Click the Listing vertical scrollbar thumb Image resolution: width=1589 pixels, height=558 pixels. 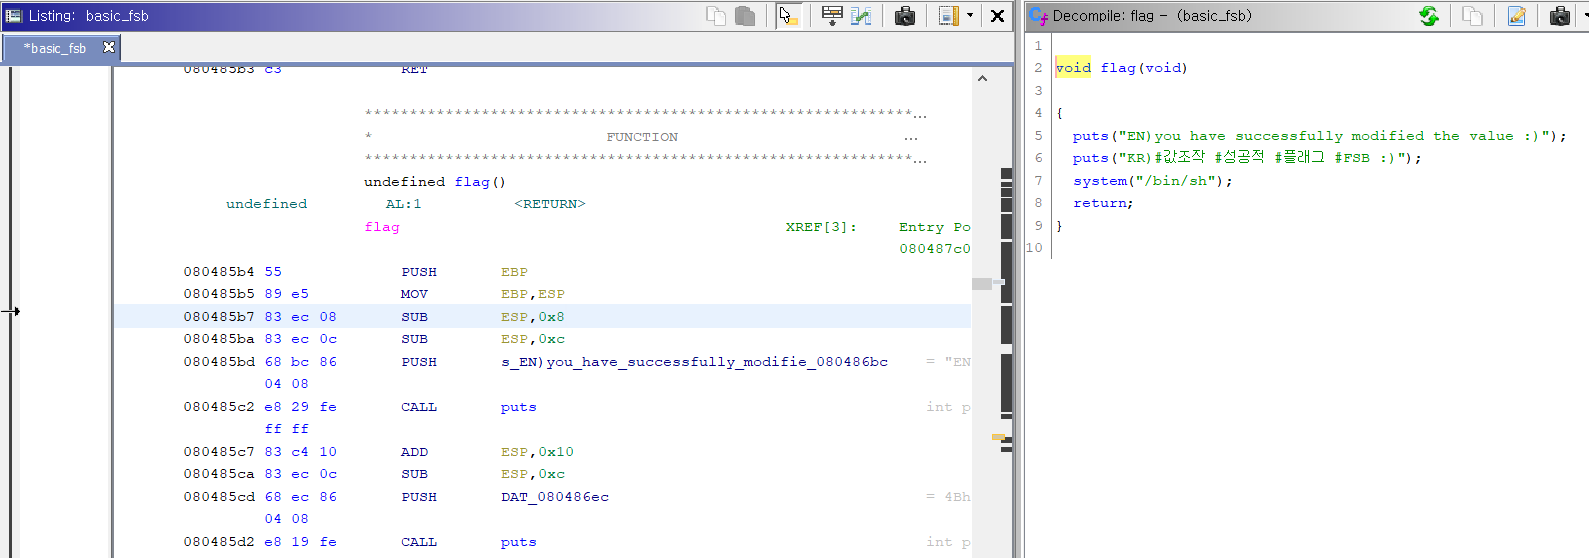coord(982,284)
